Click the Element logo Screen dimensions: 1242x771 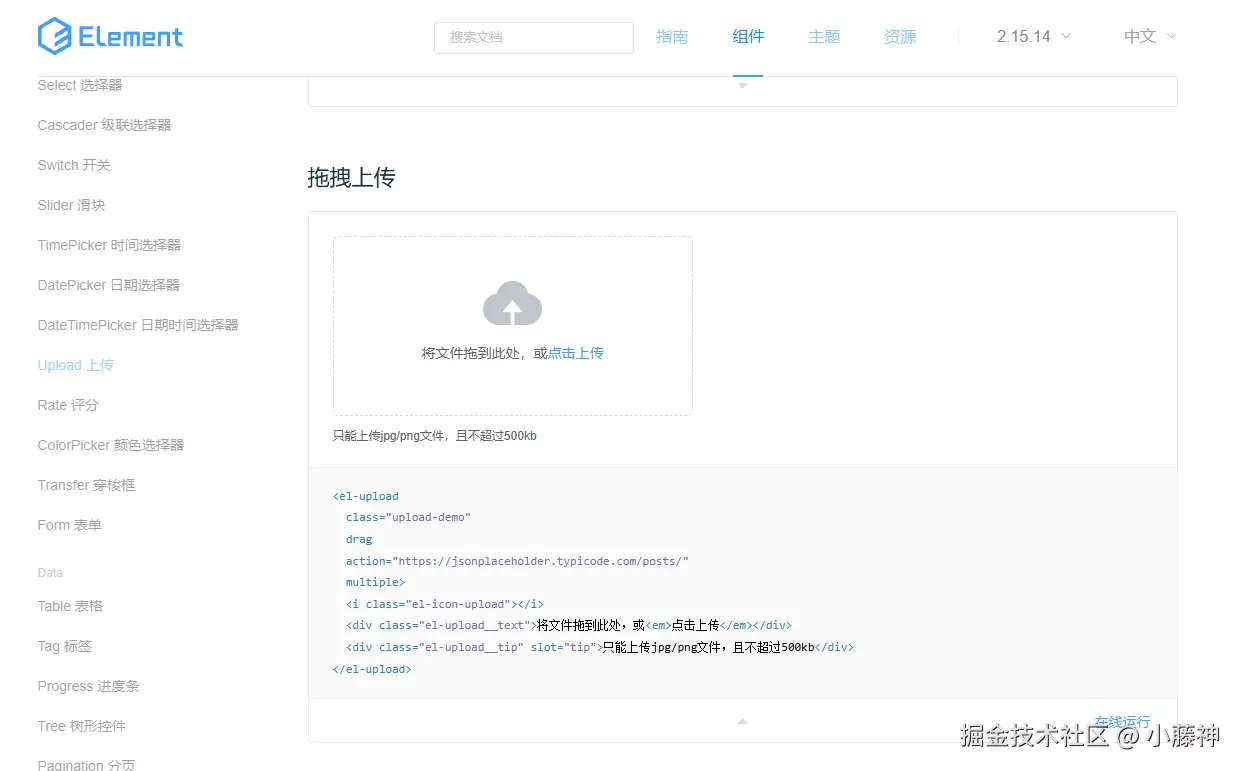coord(110,37)
